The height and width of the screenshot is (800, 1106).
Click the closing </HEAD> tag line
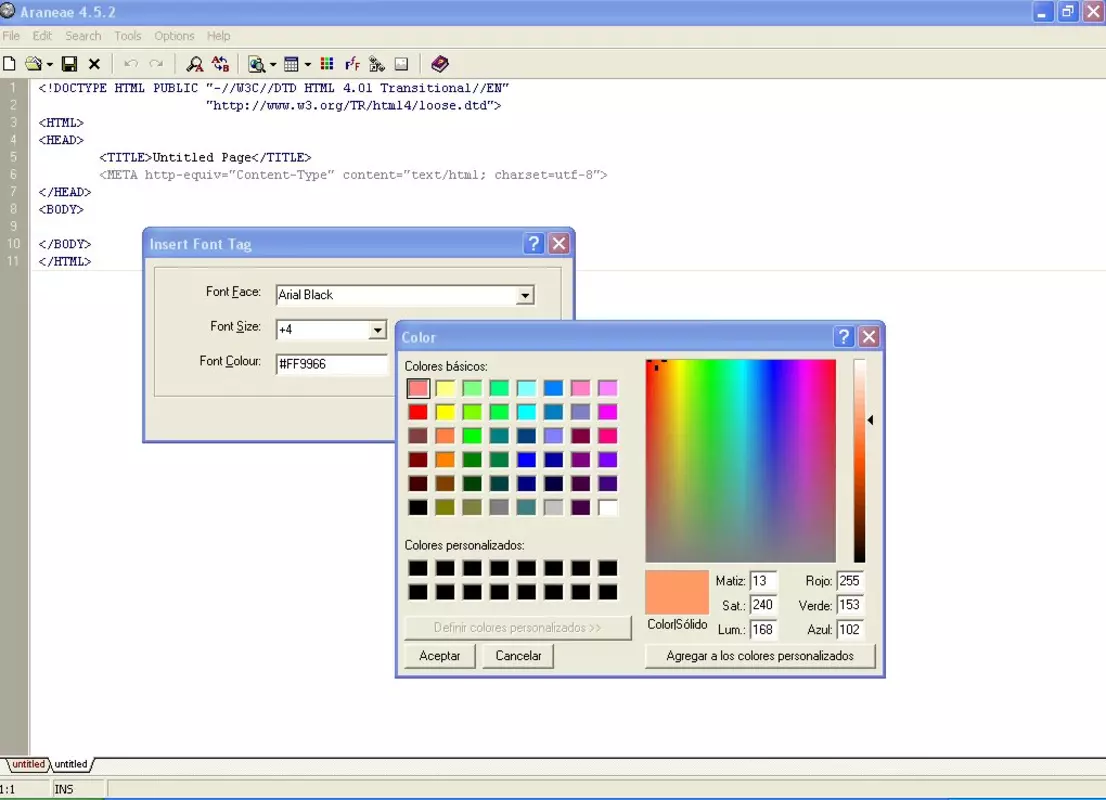65,192
